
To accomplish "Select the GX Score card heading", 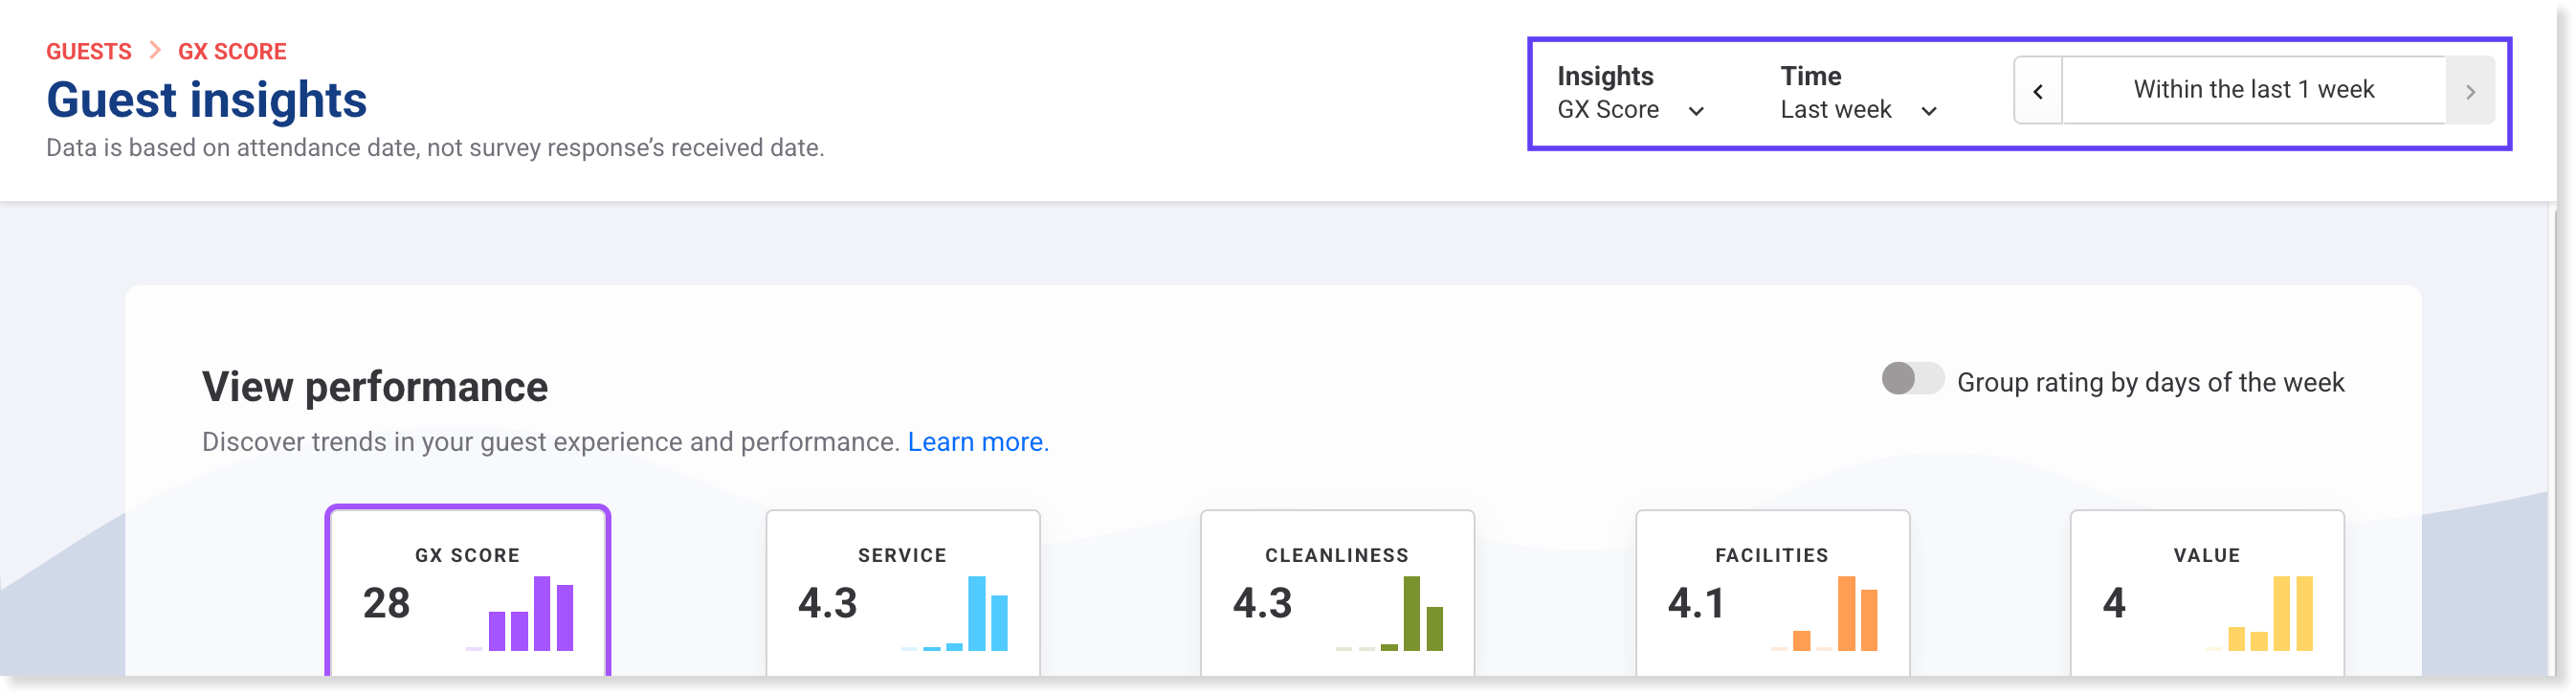I will [467, 555].
